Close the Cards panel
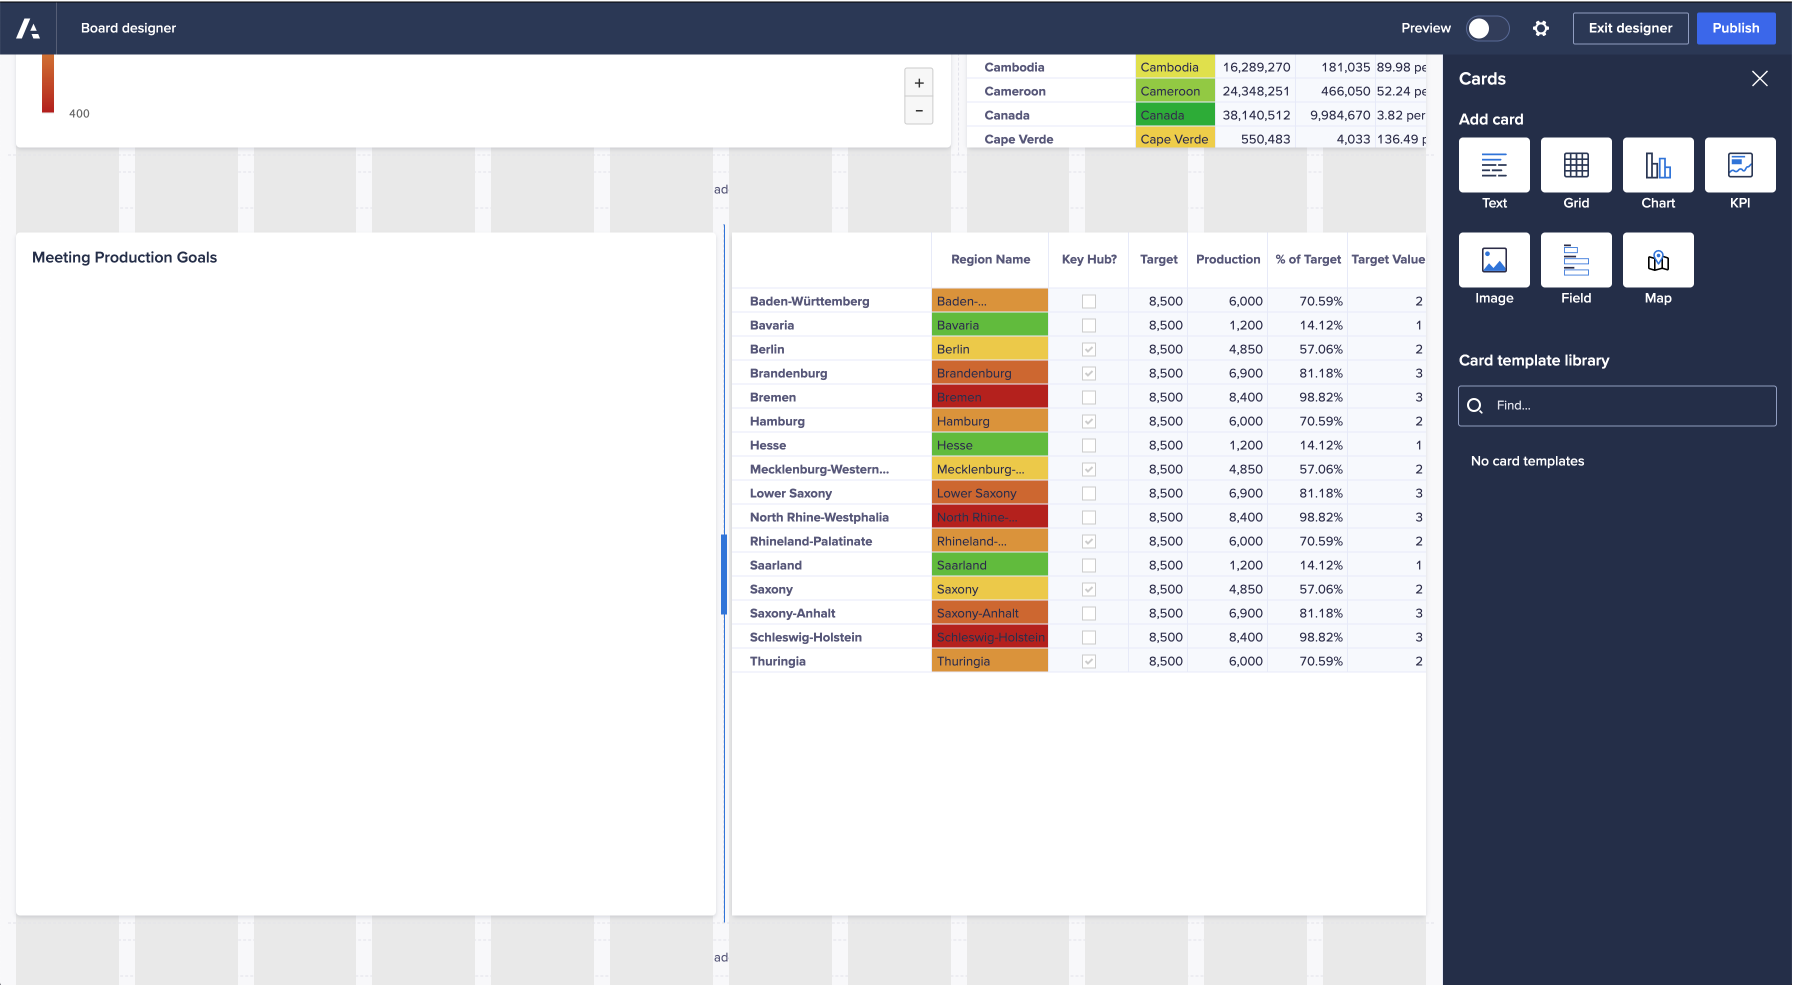The image size is (1793, 987). point(1759,79)
